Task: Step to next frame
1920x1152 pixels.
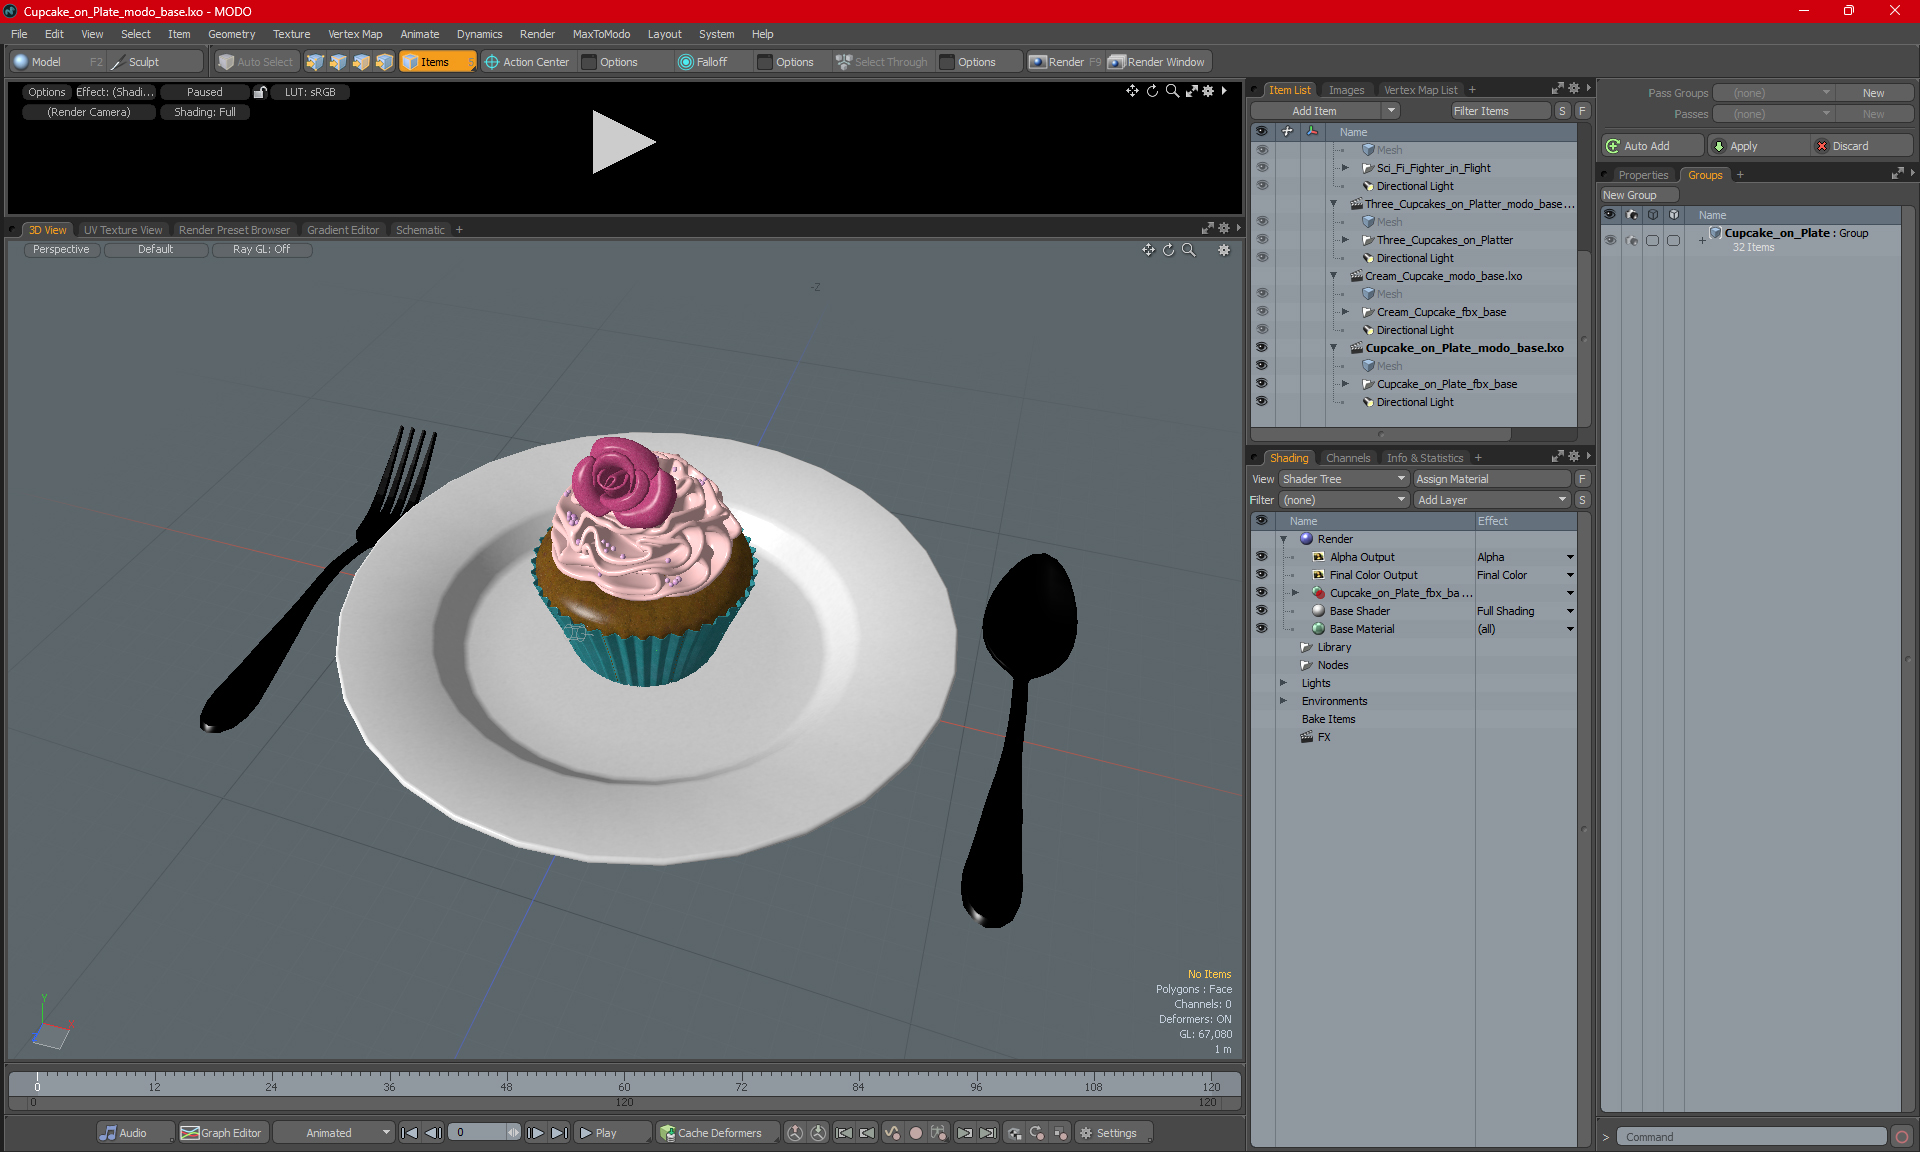Action: tap(536, 1133)
